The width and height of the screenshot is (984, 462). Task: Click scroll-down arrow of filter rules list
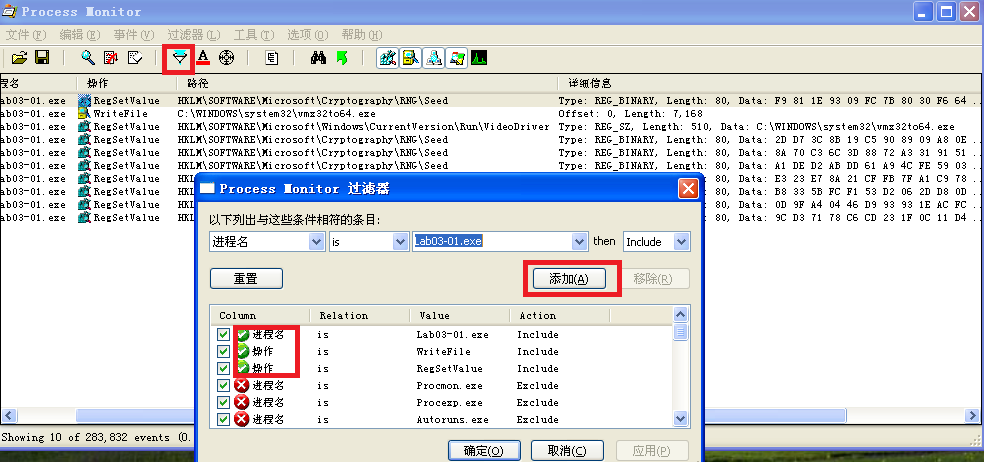click(x=681, y=418)
